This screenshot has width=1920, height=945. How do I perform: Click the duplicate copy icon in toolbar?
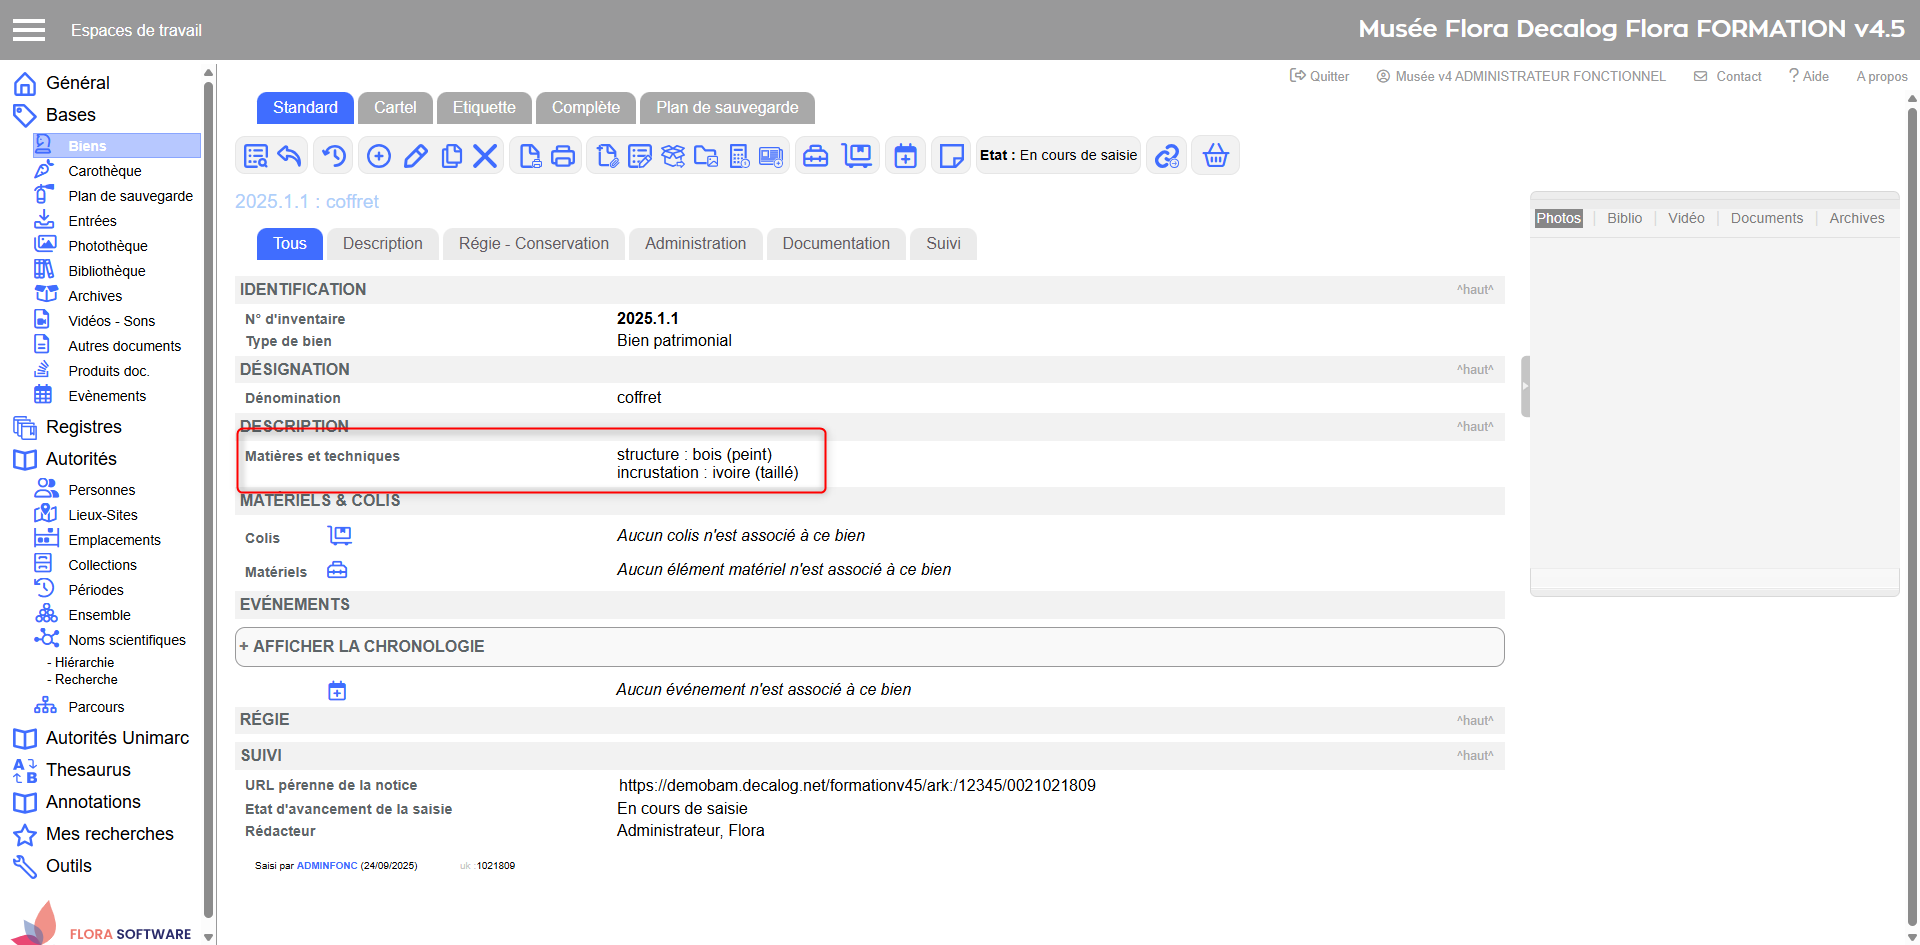point(452,156)
